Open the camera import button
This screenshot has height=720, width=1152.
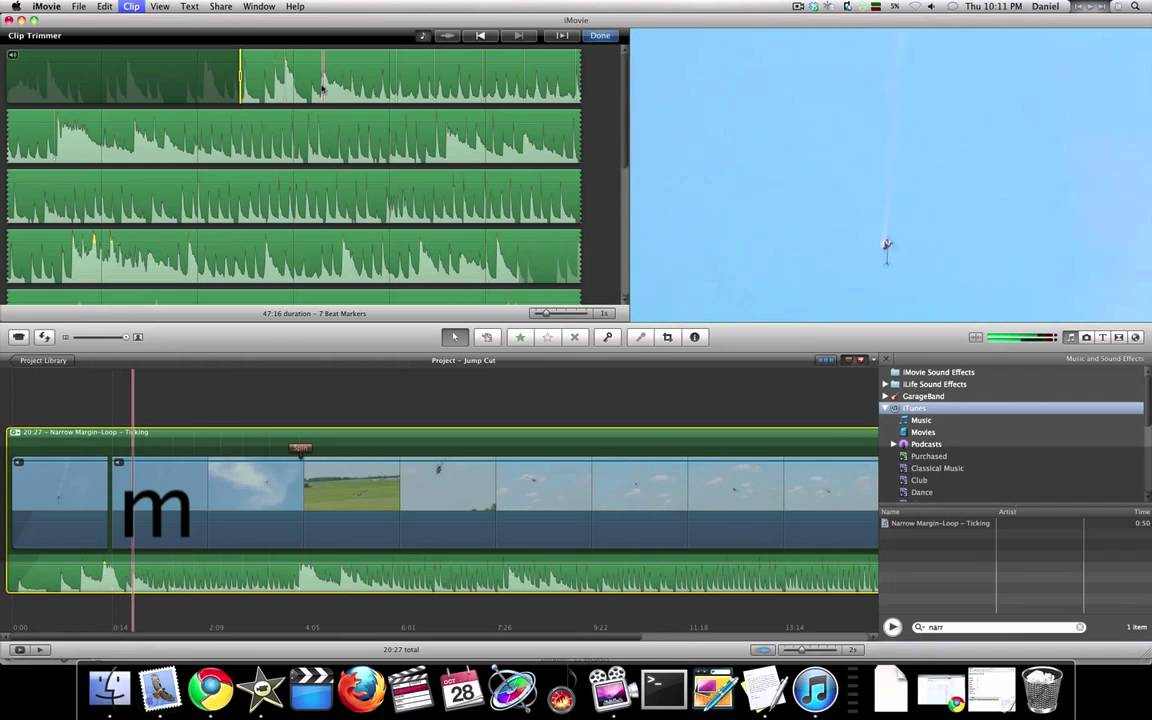point(19,337)
